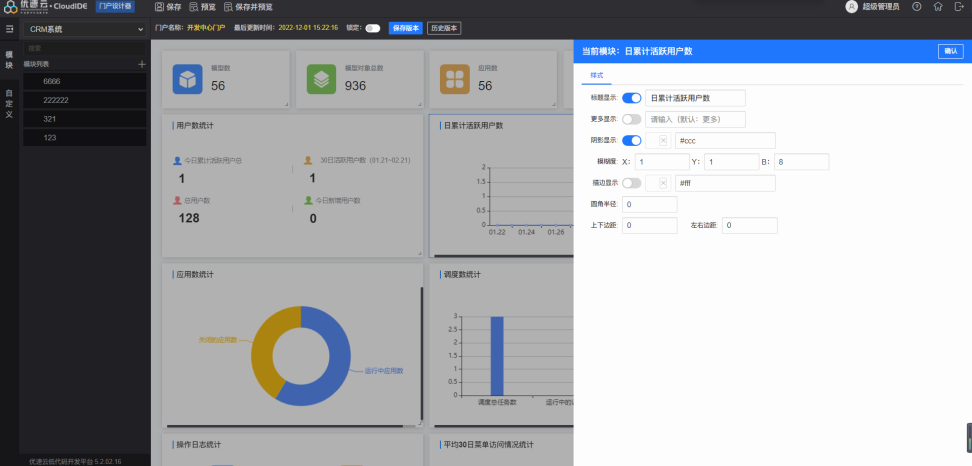Click the 圆角半径 input field
972x466 pixels.
650,204
